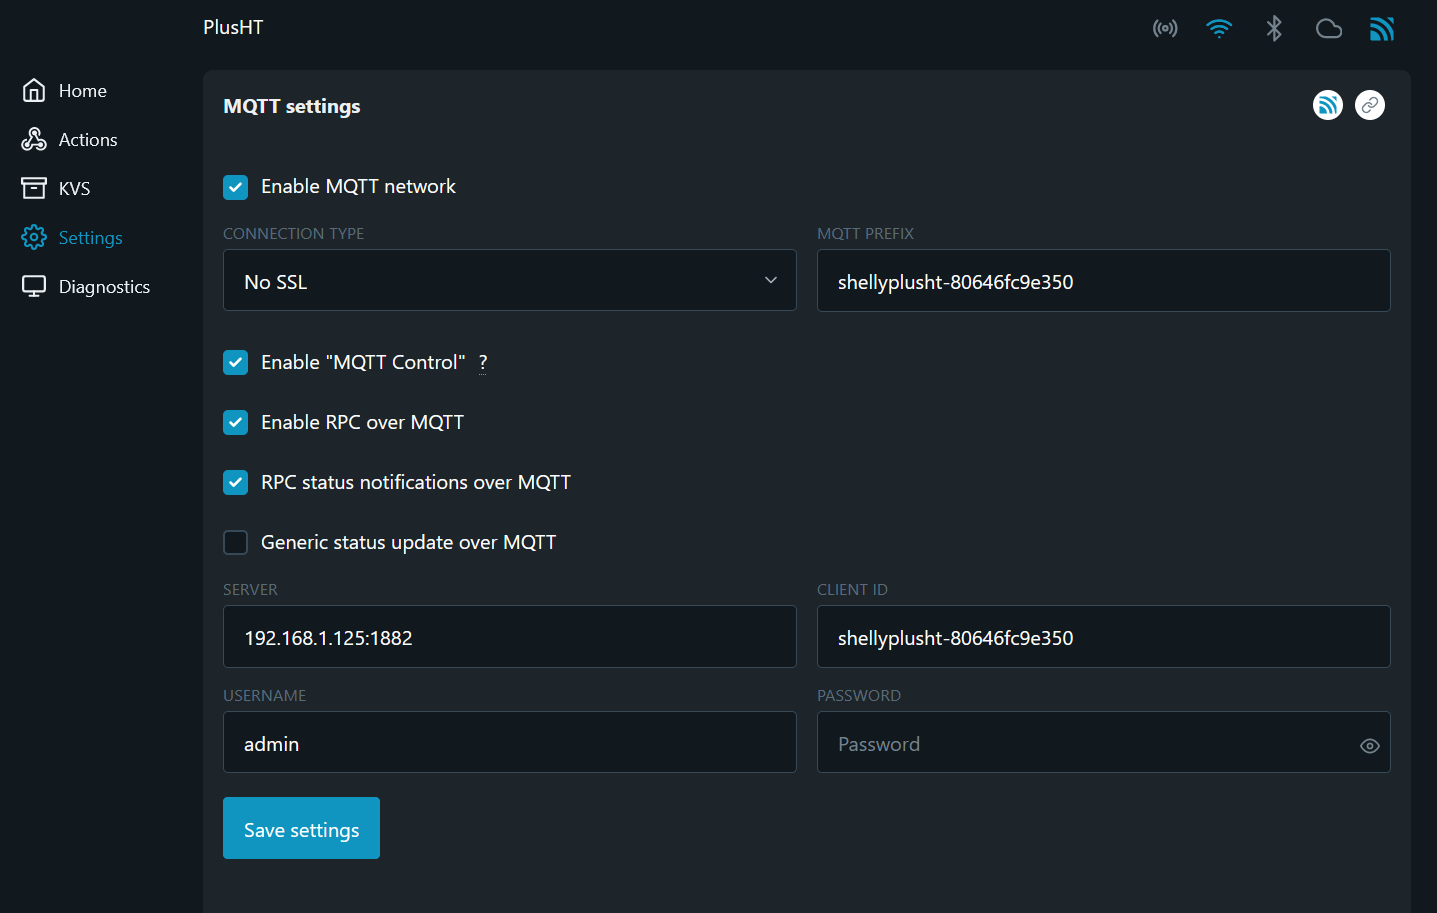Open the Home page
1437x913 pixels.
coord(83,91)
